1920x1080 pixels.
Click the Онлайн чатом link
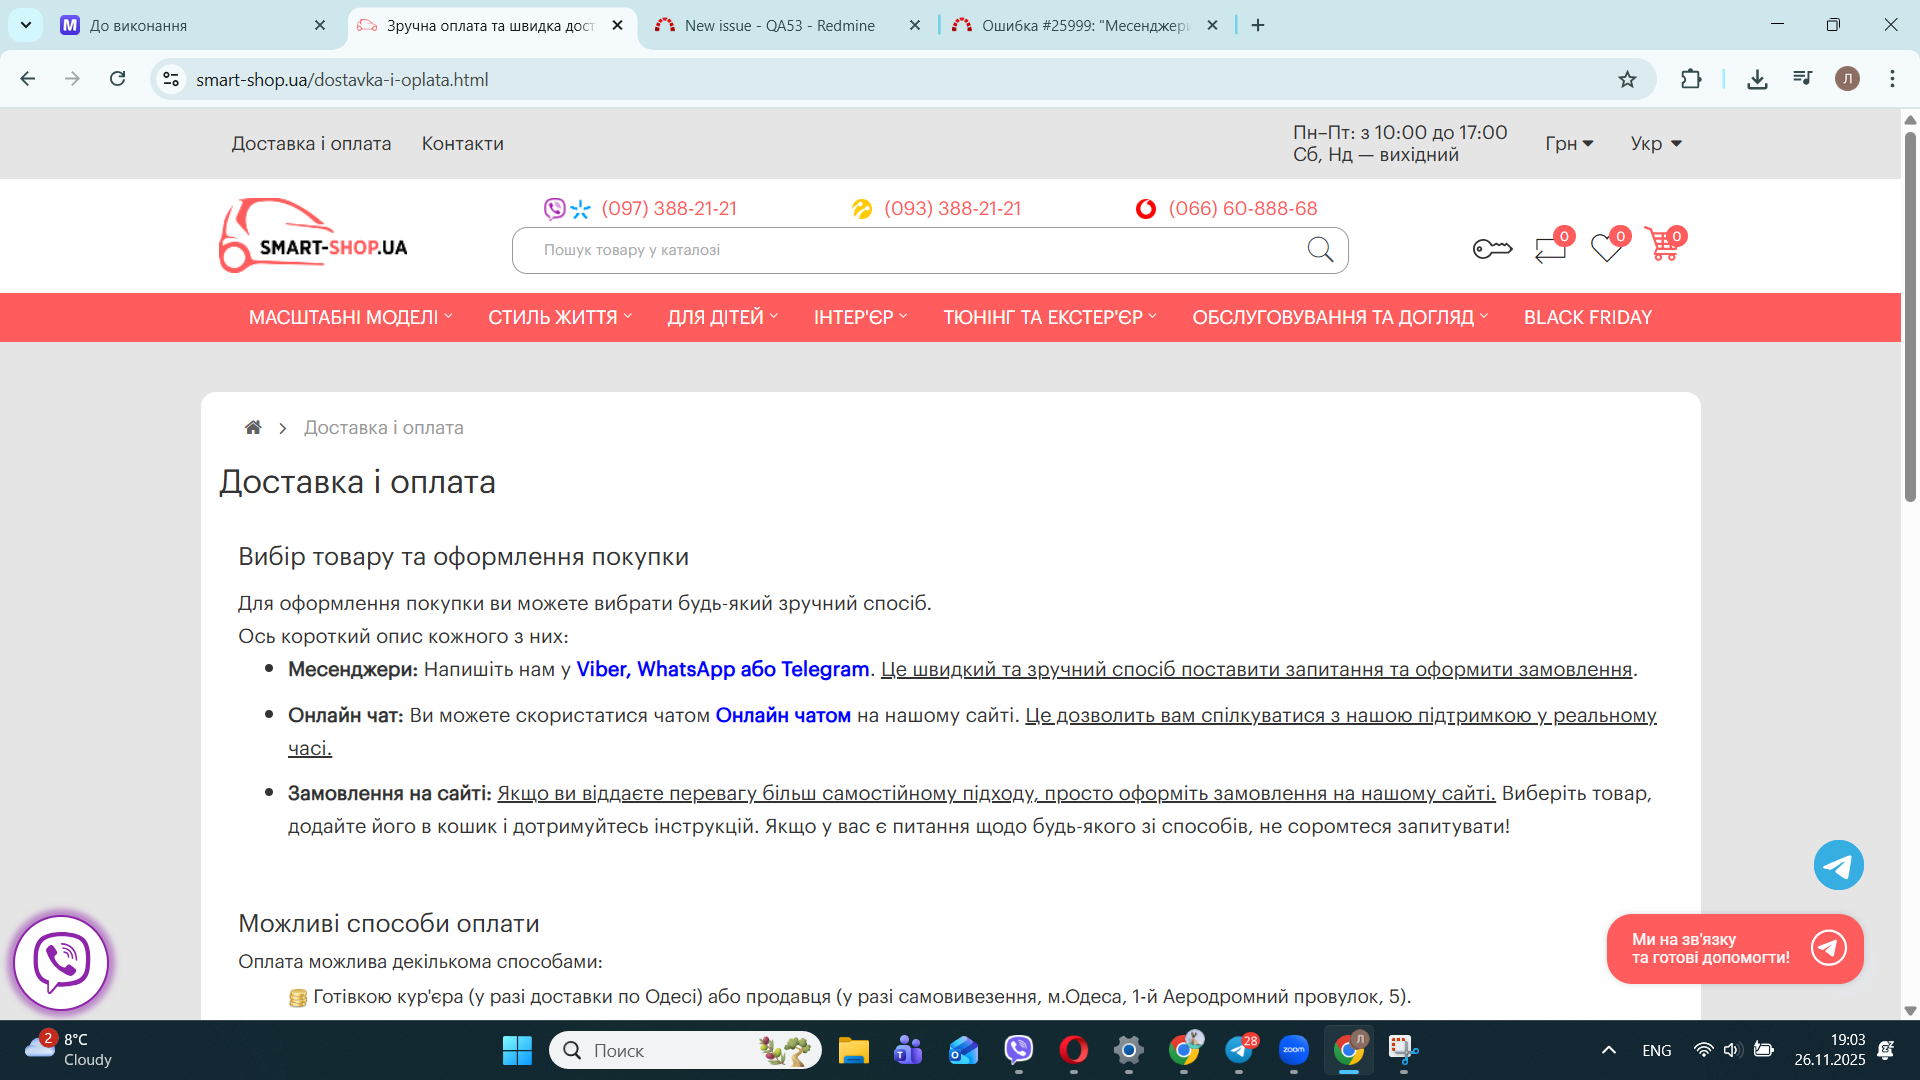tap(783, 716)
